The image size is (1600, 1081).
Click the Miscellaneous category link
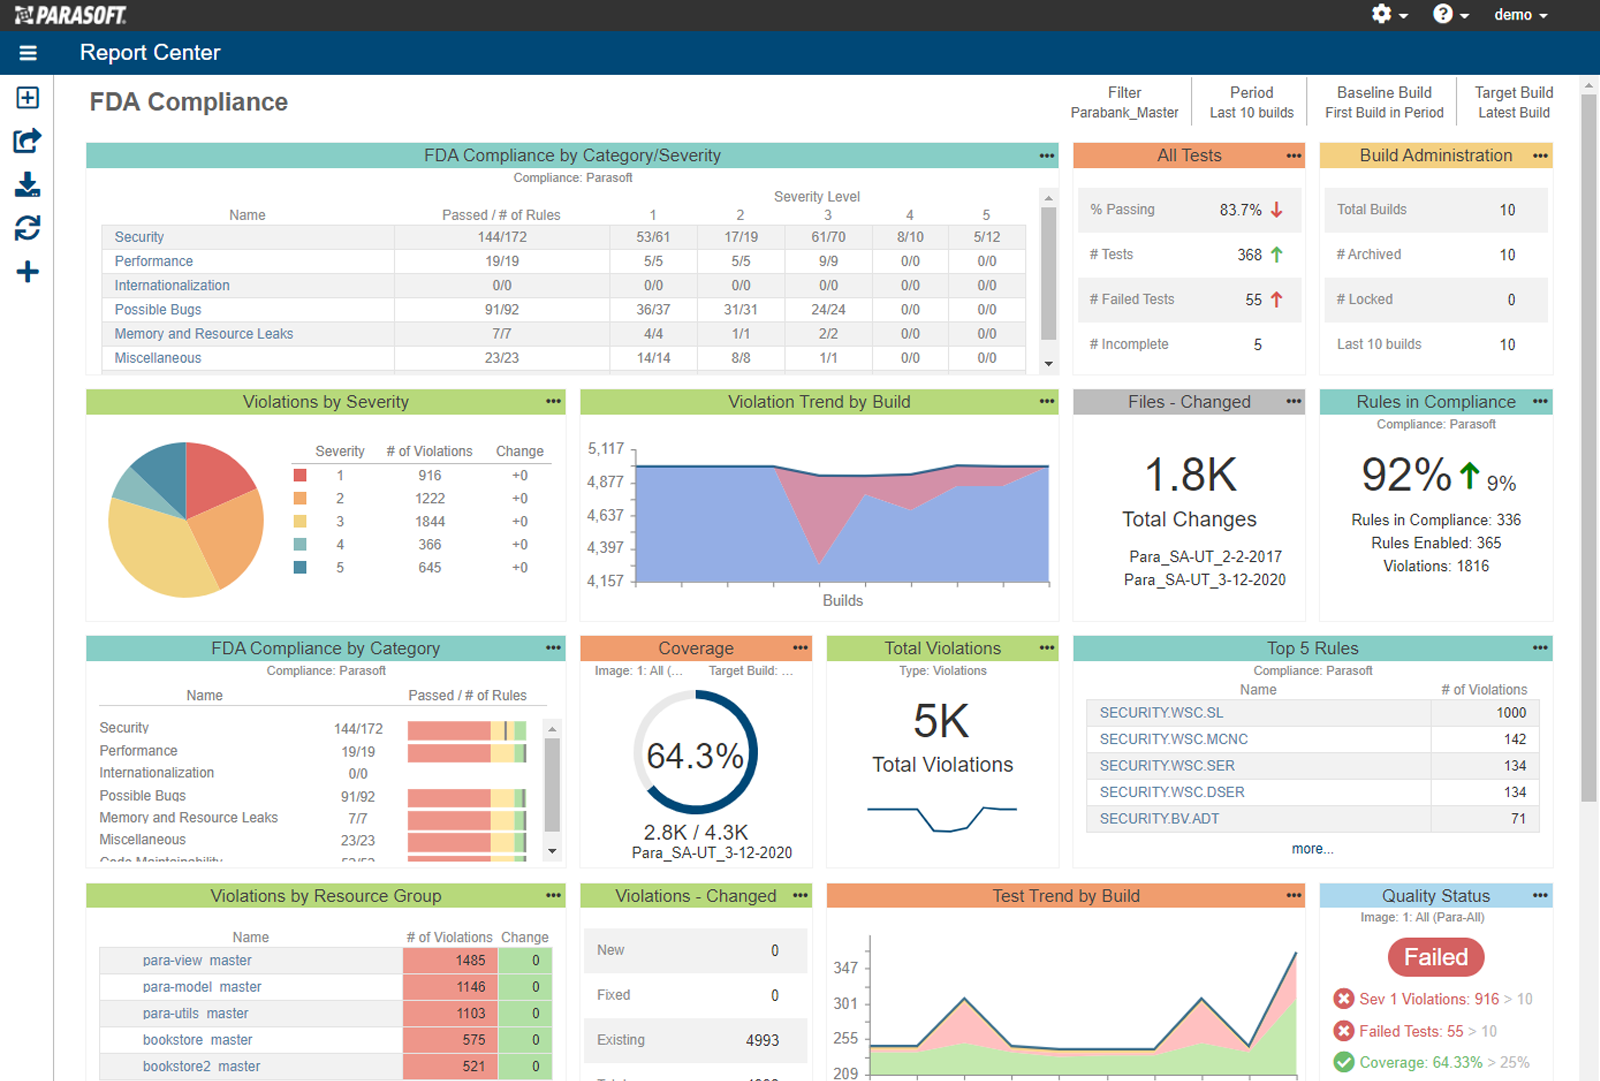click(158, 358)
